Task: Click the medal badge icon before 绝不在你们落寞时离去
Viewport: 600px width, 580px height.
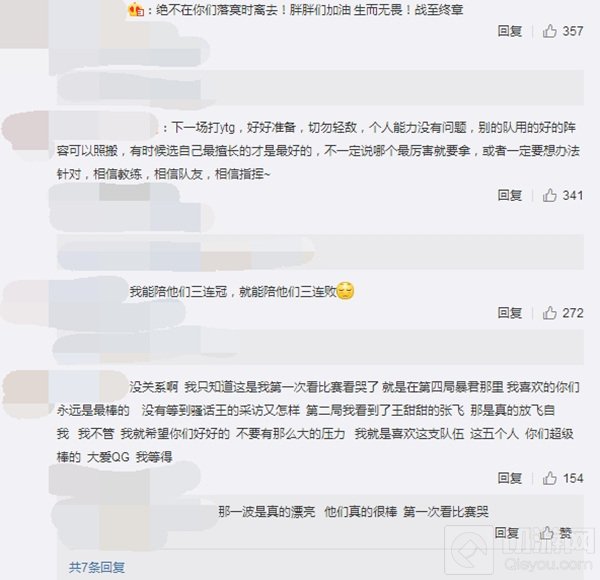Action: (x=136, y=10)
